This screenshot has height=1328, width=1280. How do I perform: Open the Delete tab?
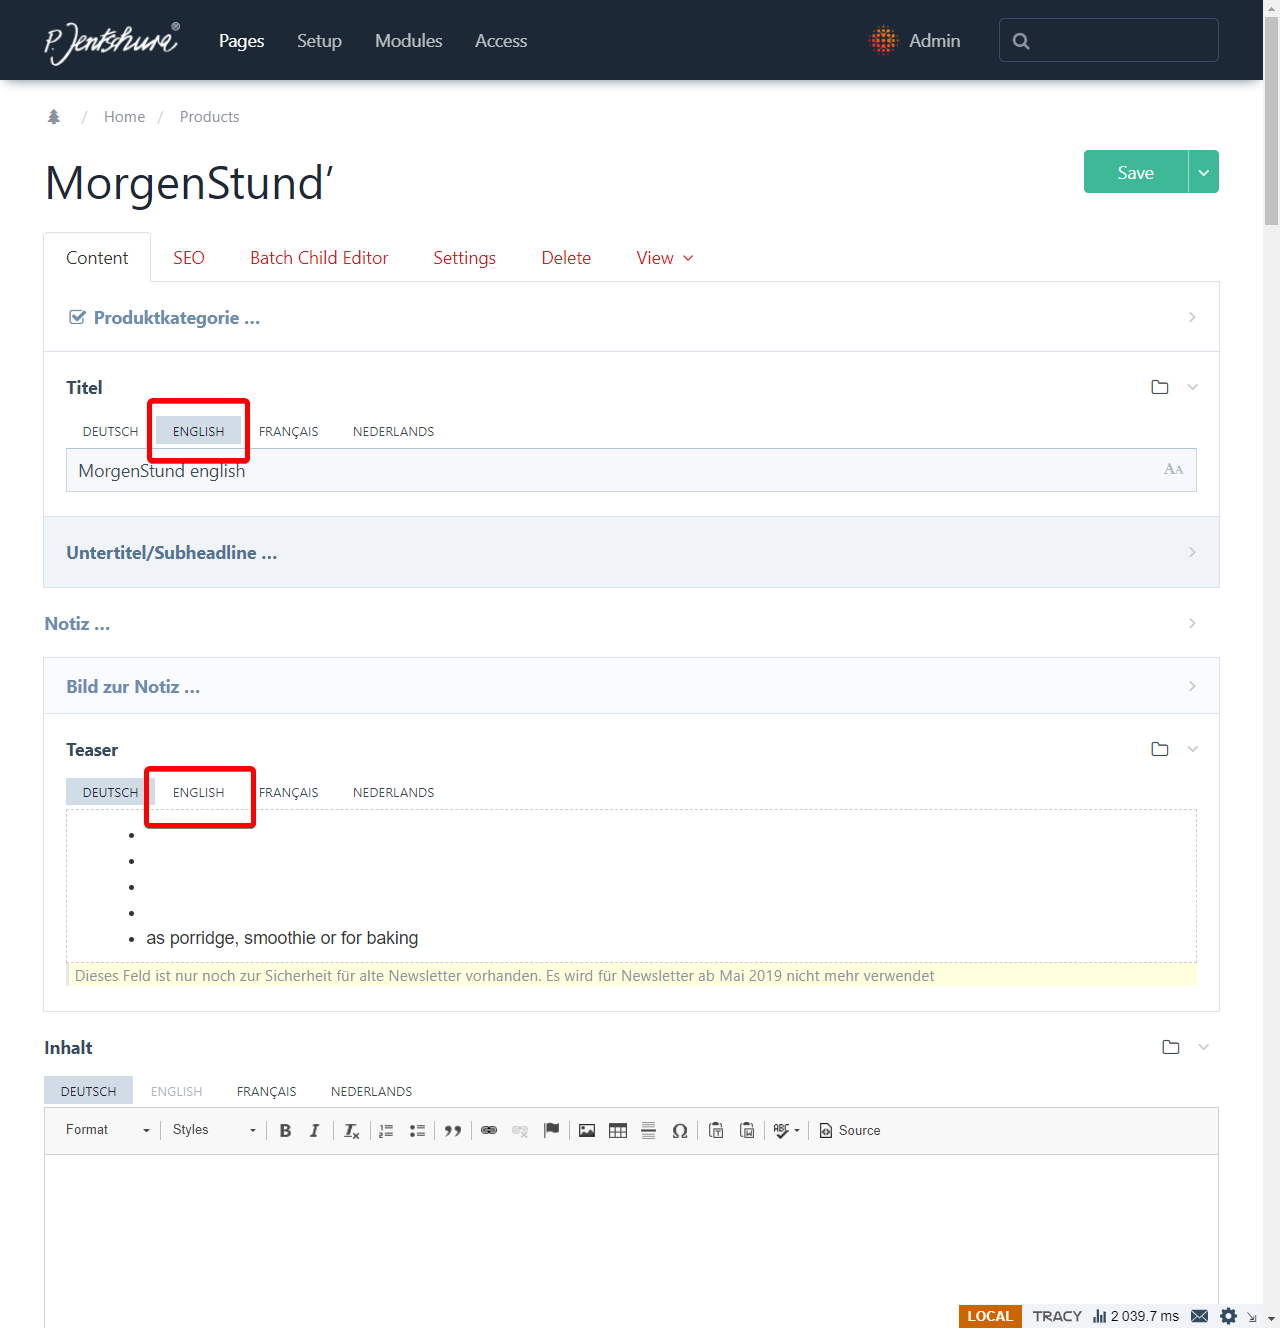point(566,258)
